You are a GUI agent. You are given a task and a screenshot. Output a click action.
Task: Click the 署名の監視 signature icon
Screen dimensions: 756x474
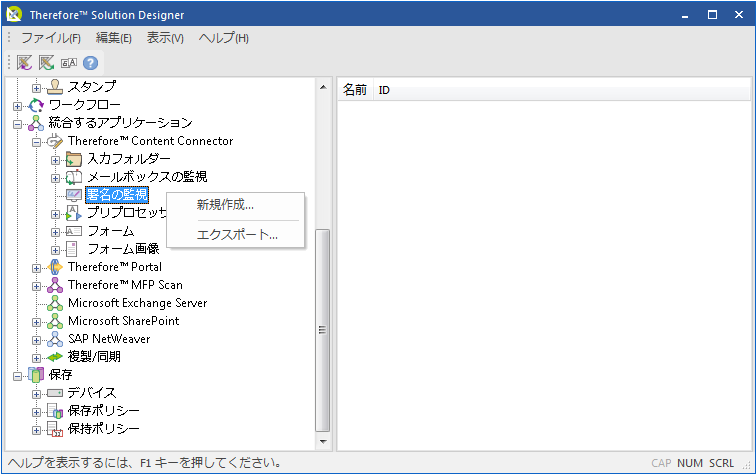coord(74,195)
